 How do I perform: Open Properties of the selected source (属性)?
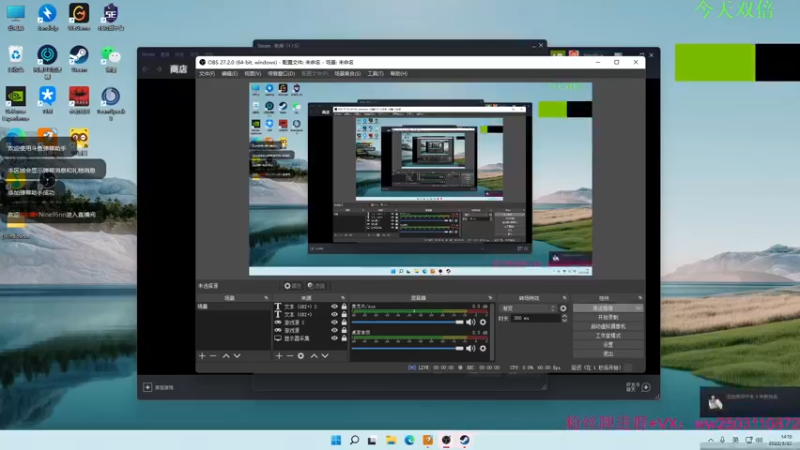pos(292,286)
